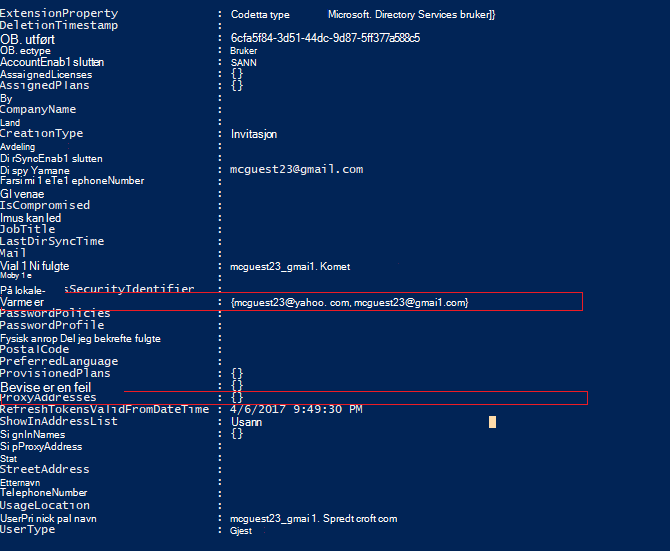
Task: Click the Bruker object type value
Action: pos(244,51)
